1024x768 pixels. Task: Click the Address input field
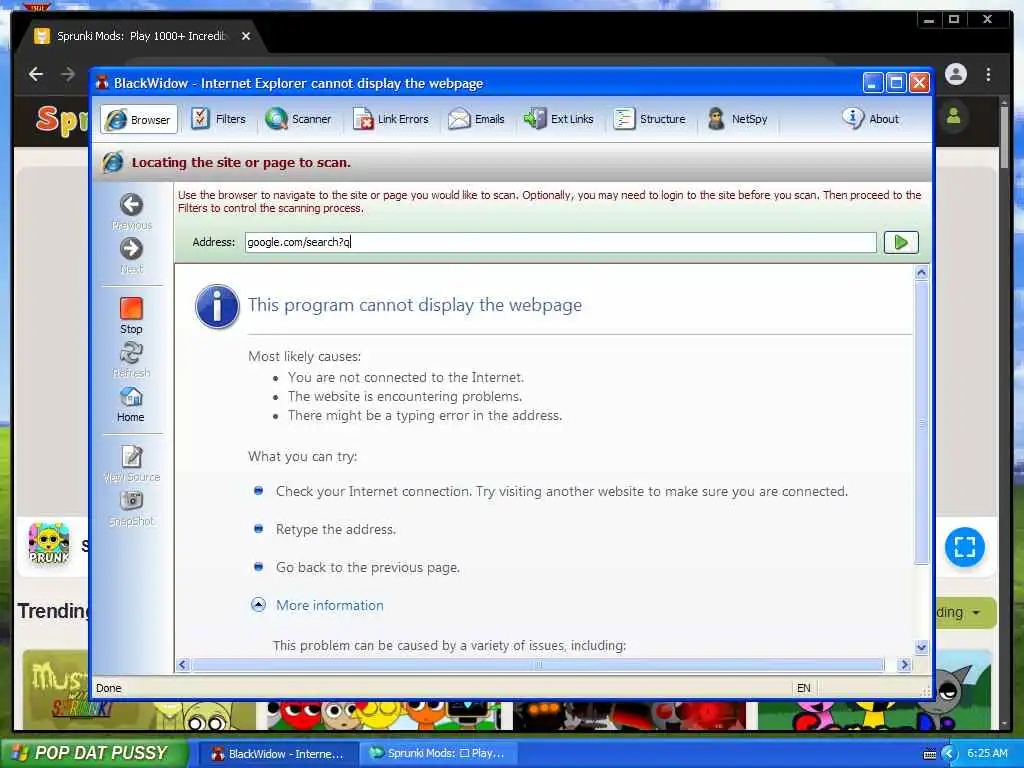[560, 242]
